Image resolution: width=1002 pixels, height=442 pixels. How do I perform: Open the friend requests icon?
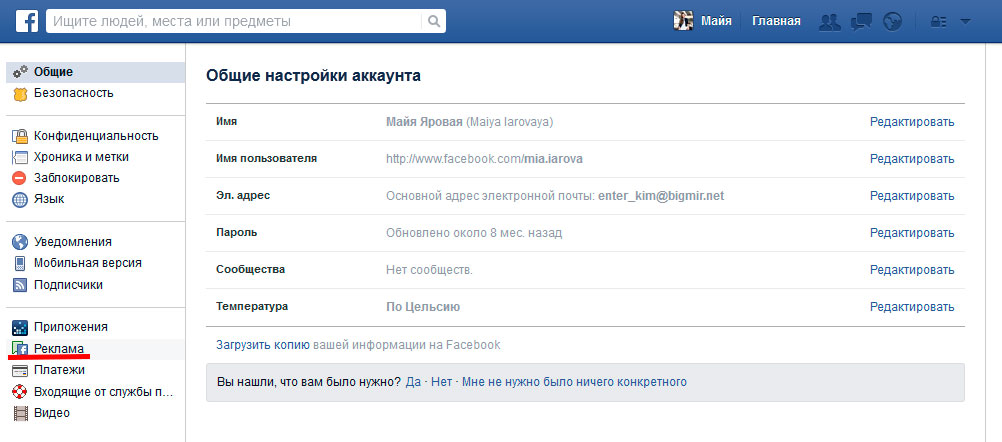click(829, 21)
